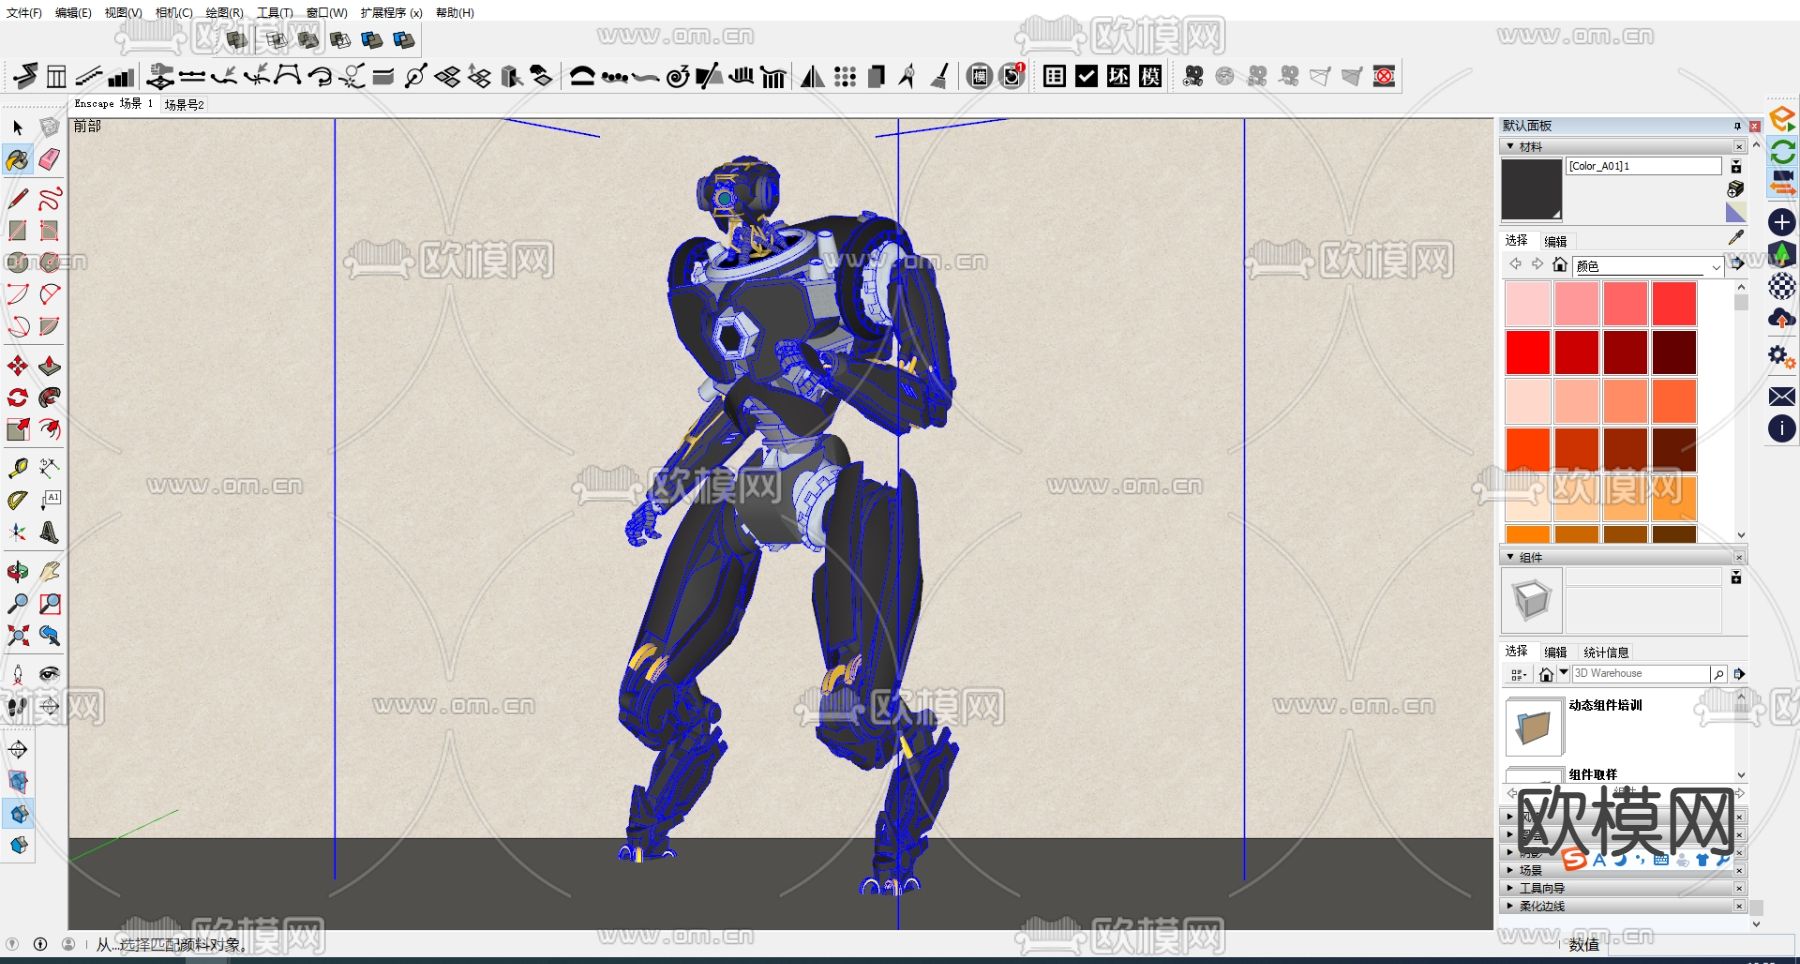Pick the bright red color swatch
This screenshot has width=1800, height=964.
1528,352
